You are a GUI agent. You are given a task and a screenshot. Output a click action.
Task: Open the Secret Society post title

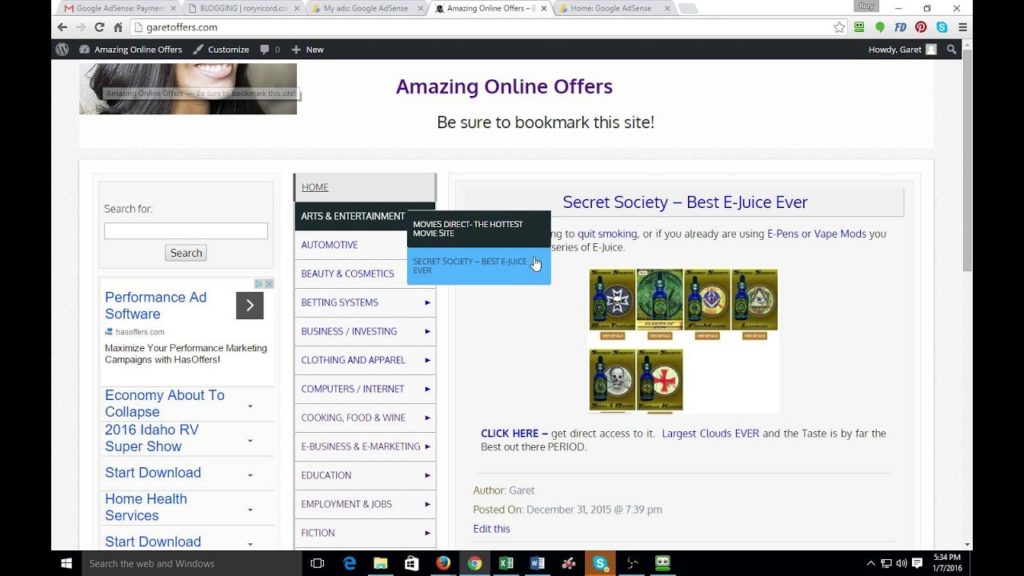[685, 202]
